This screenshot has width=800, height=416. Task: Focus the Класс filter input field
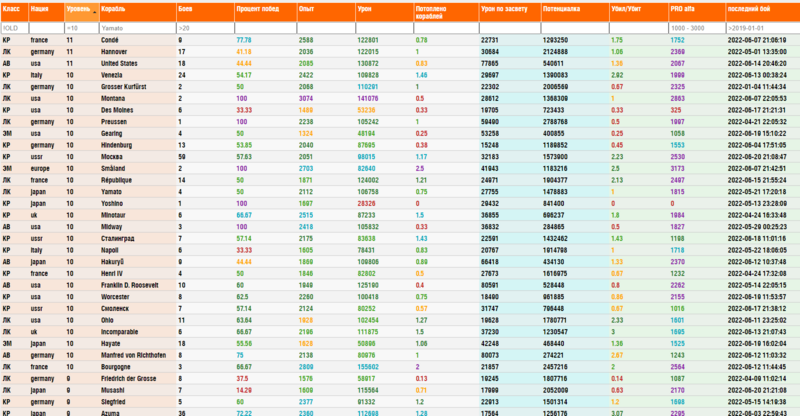click(x=15, y=28)
